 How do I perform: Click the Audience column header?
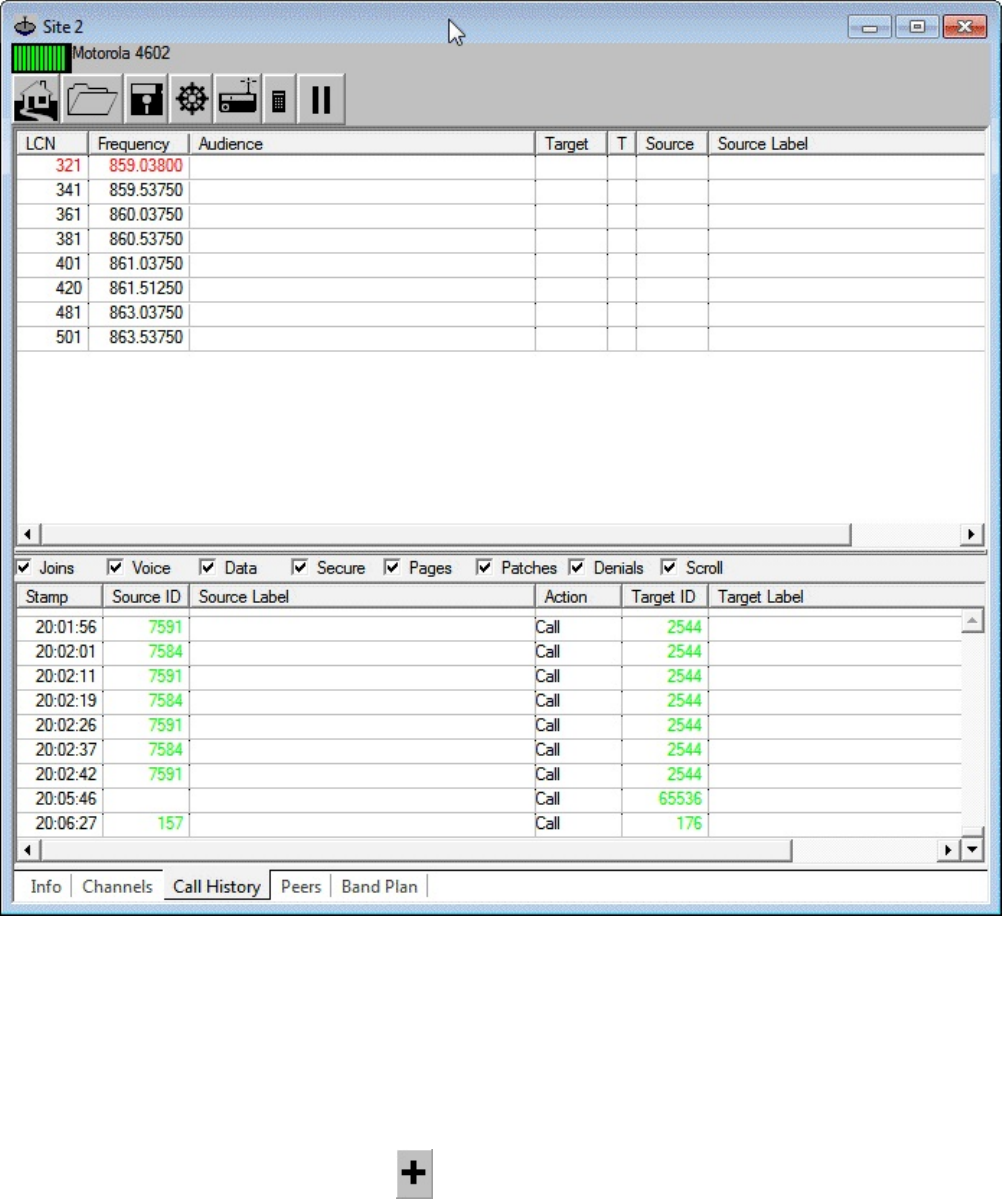[362, 144]
